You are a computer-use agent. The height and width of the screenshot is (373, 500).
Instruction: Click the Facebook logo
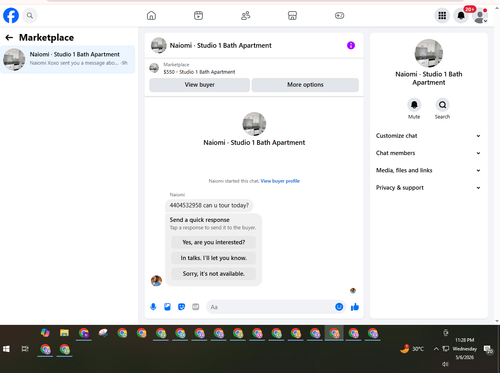[x=11, y=16]
